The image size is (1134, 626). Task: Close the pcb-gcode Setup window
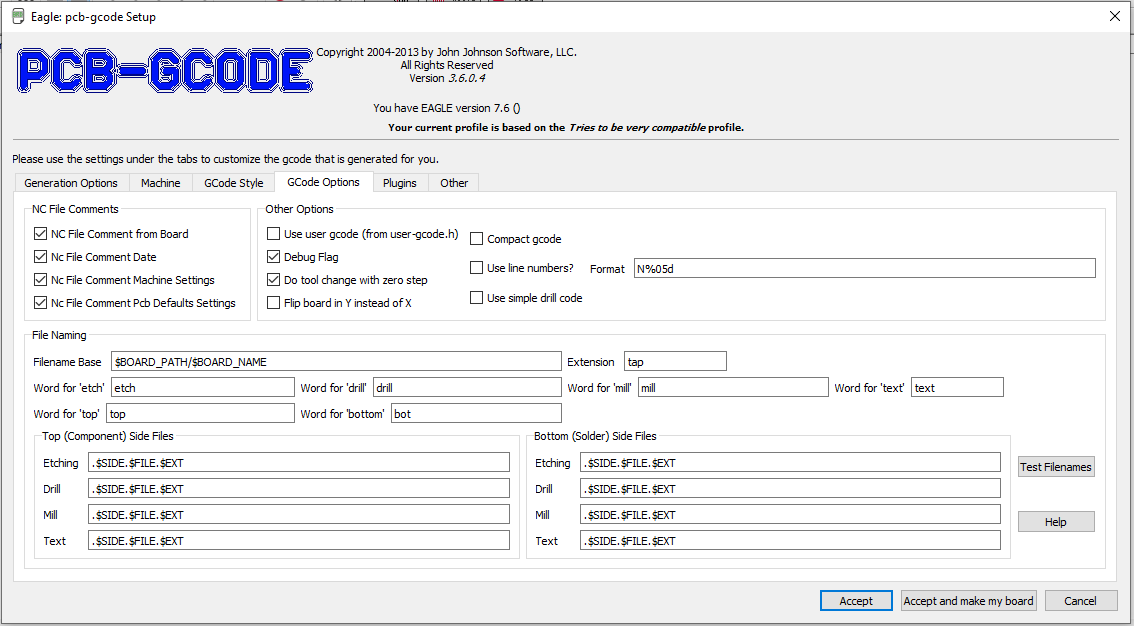[1114, 16]
